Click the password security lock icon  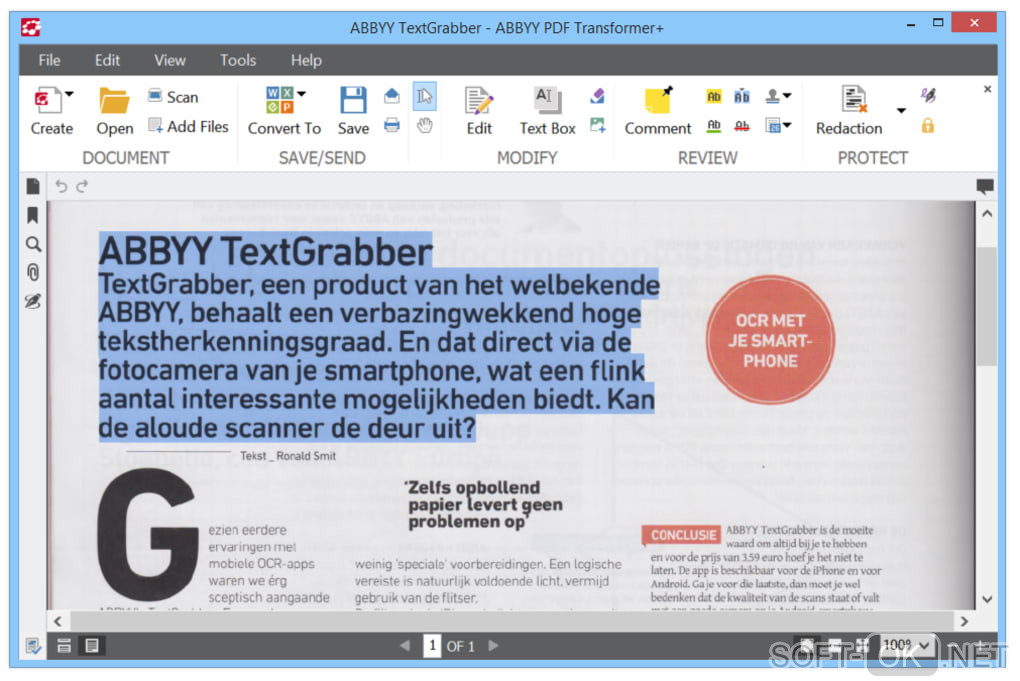pyautogui.click(x=928, y=126)
